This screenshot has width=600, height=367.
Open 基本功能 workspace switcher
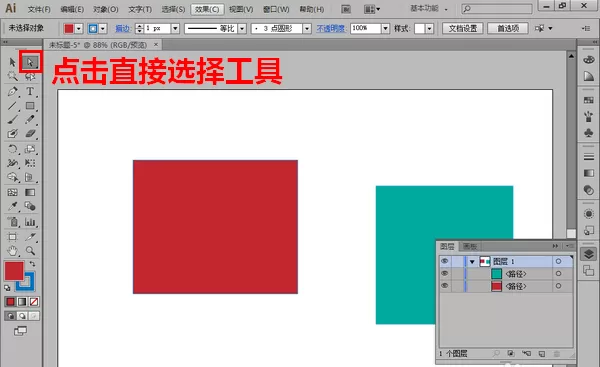click(x=429, y=8)
